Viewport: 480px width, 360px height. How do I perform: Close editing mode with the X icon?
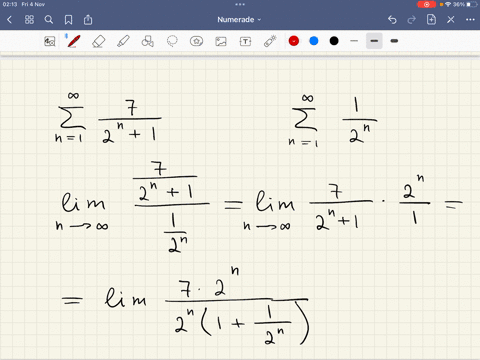coord(451,20)
